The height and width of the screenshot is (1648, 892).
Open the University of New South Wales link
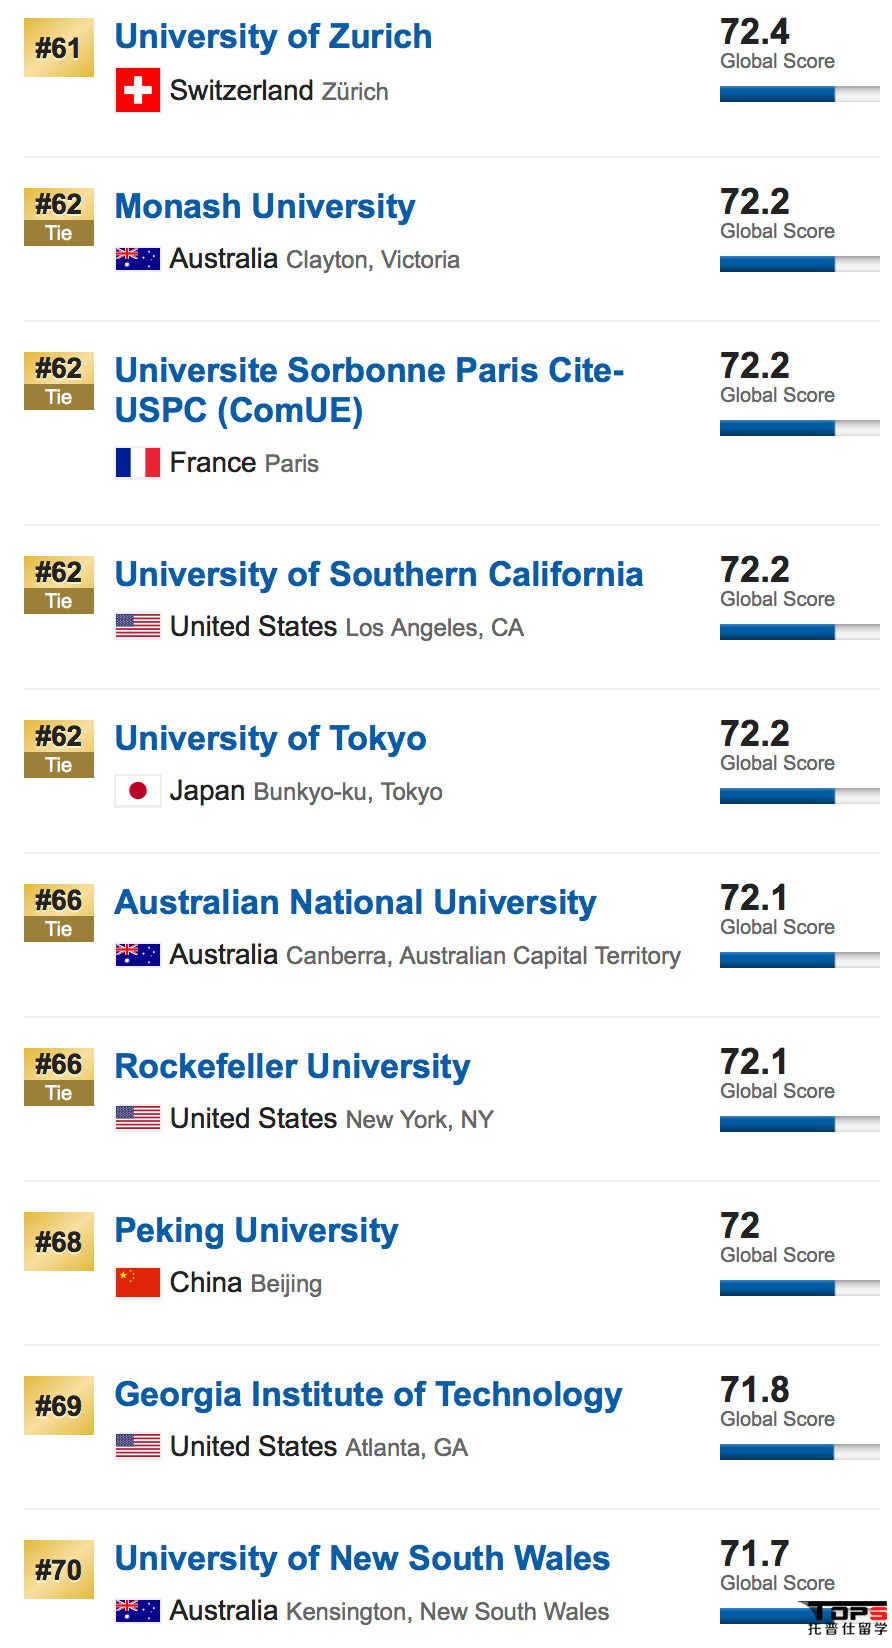(x=362, y=1559)
